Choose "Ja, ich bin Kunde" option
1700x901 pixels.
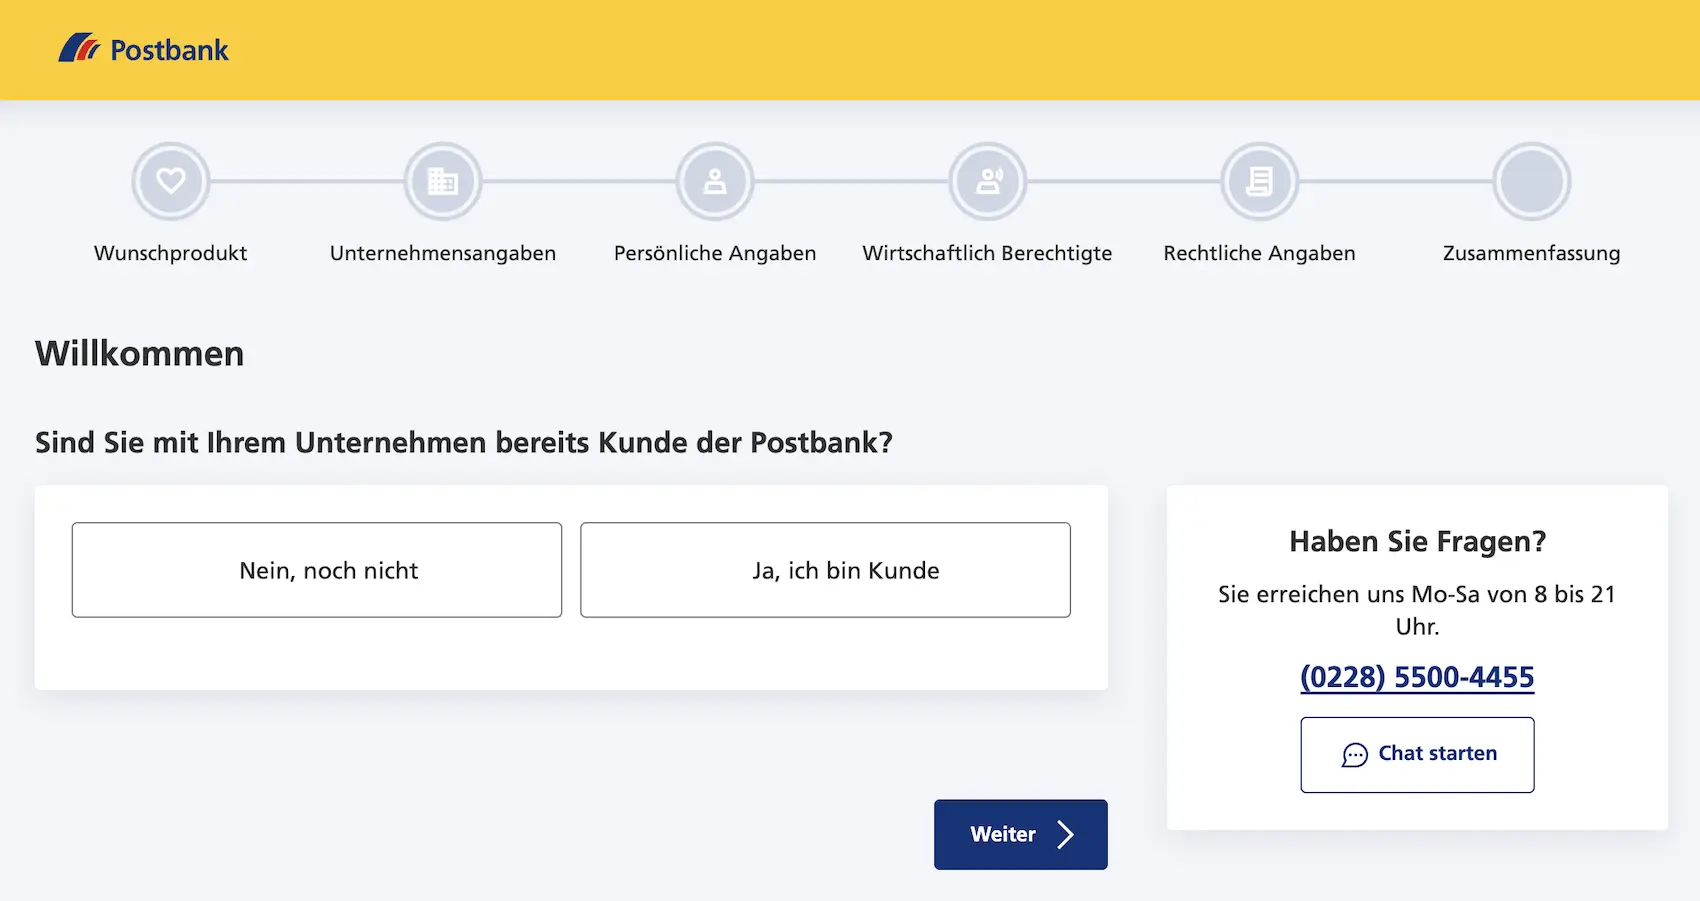825,570
